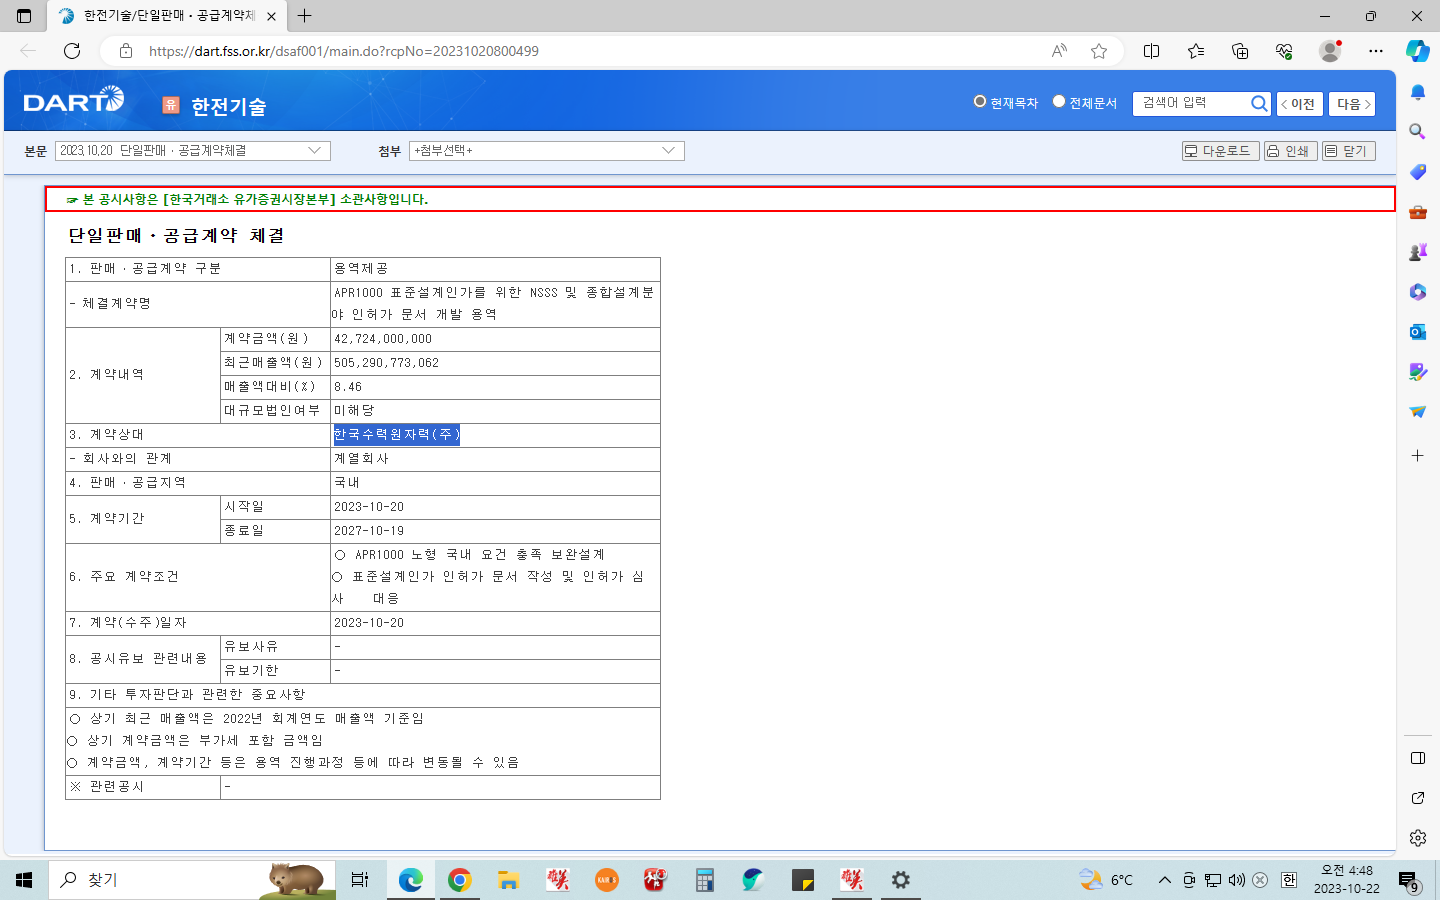Screen dimensions: 1440x900
Task: Open Tab actions menu
Action: tap(24, 16)
